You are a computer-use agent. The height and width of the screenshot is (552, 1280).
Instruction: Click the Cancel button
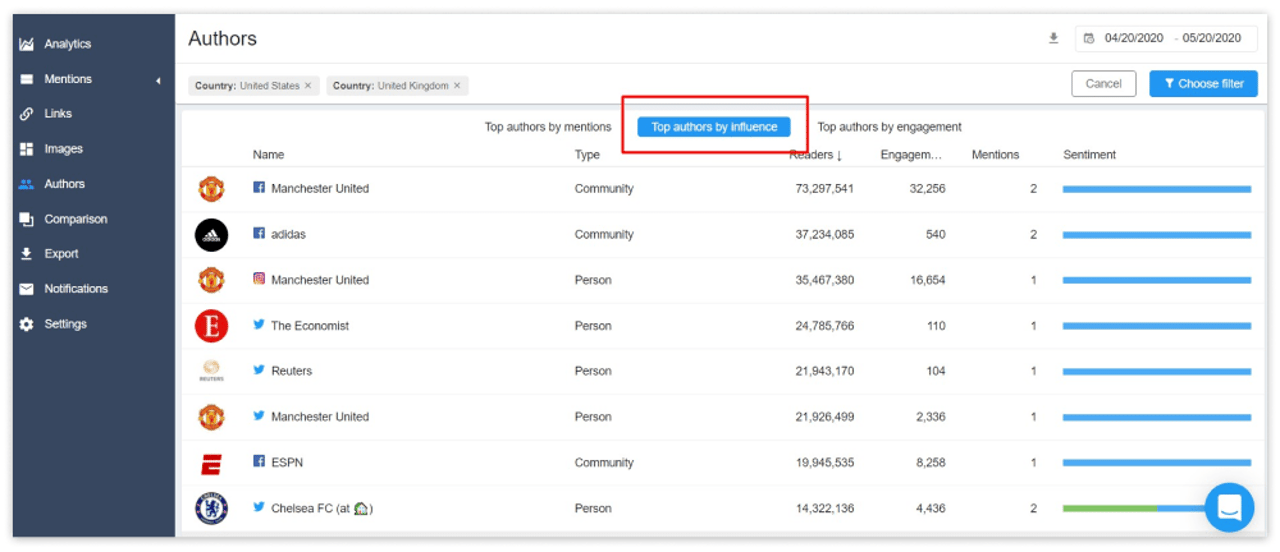1103,84
